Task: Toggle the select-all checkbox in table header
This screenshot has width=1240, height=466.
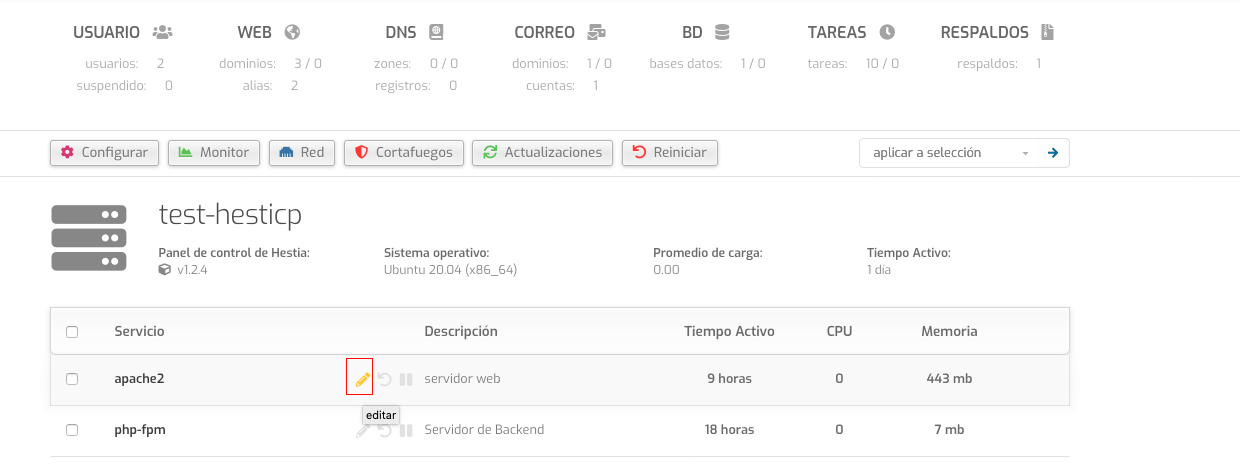Action: pyautogui.click(x=72, y=332)
